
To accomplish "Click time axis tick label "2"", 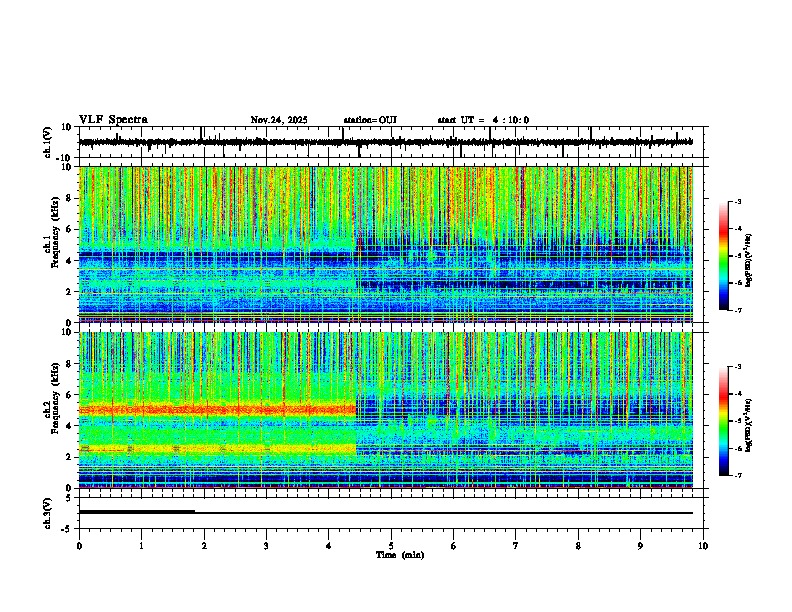I will click(x=204, y=546).
